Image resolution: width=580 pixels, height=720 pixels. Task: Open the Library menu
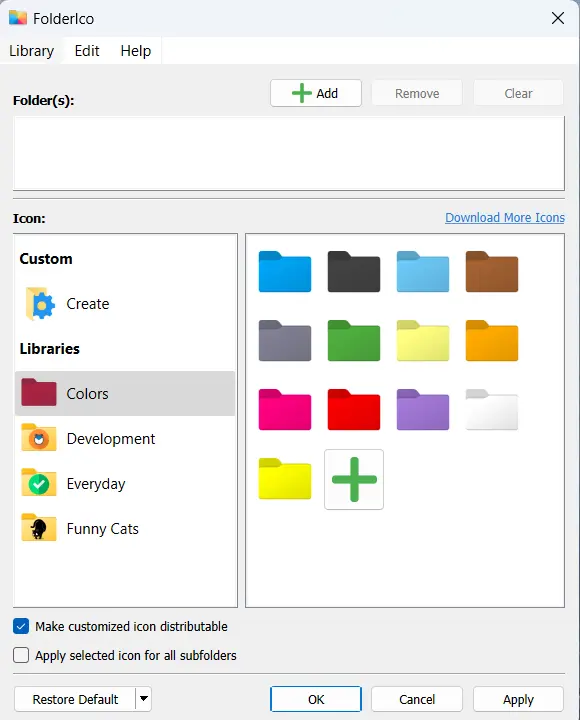[x=31, y=51]
